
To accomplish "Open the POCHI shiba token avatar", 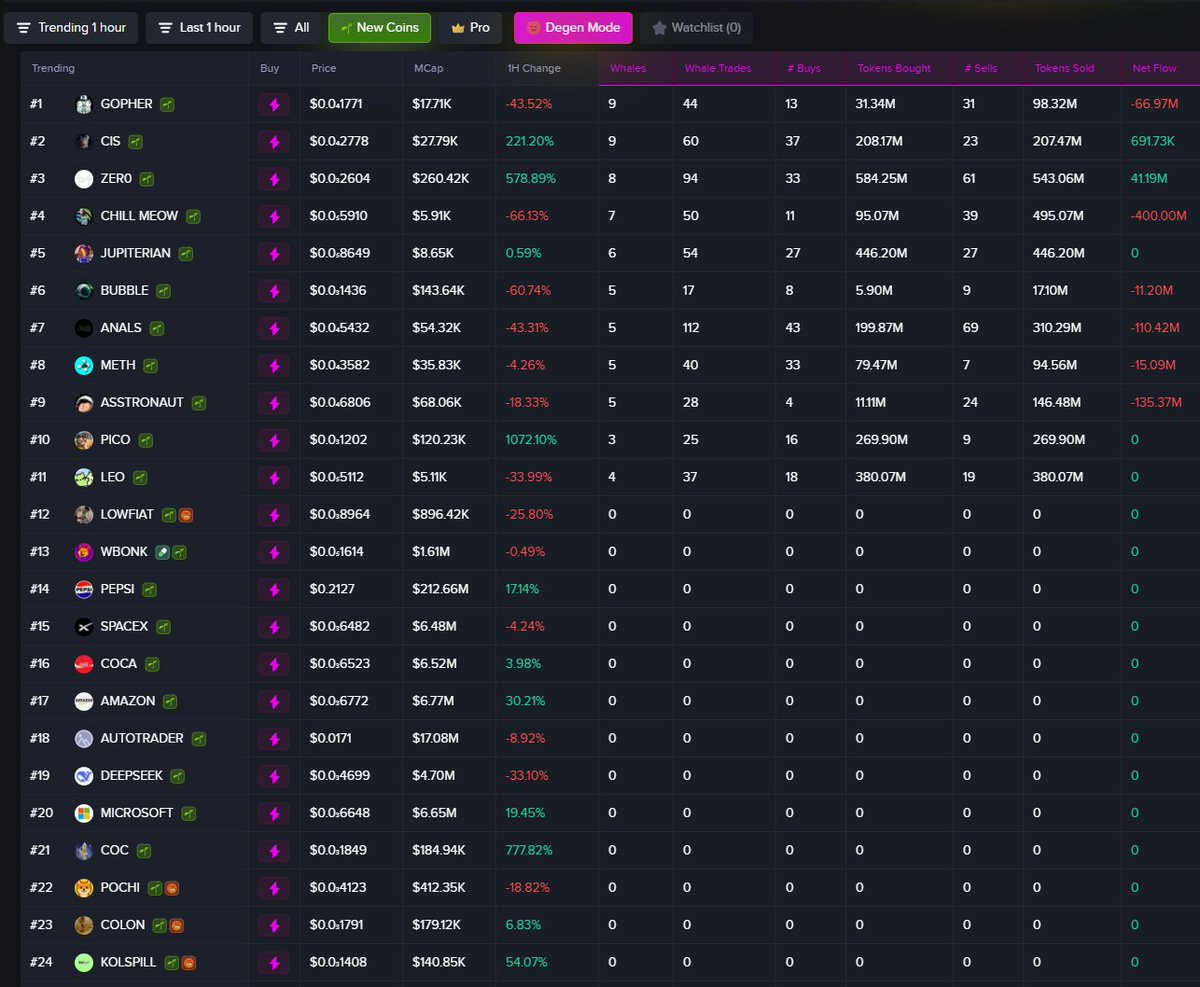I will point(84,888).
